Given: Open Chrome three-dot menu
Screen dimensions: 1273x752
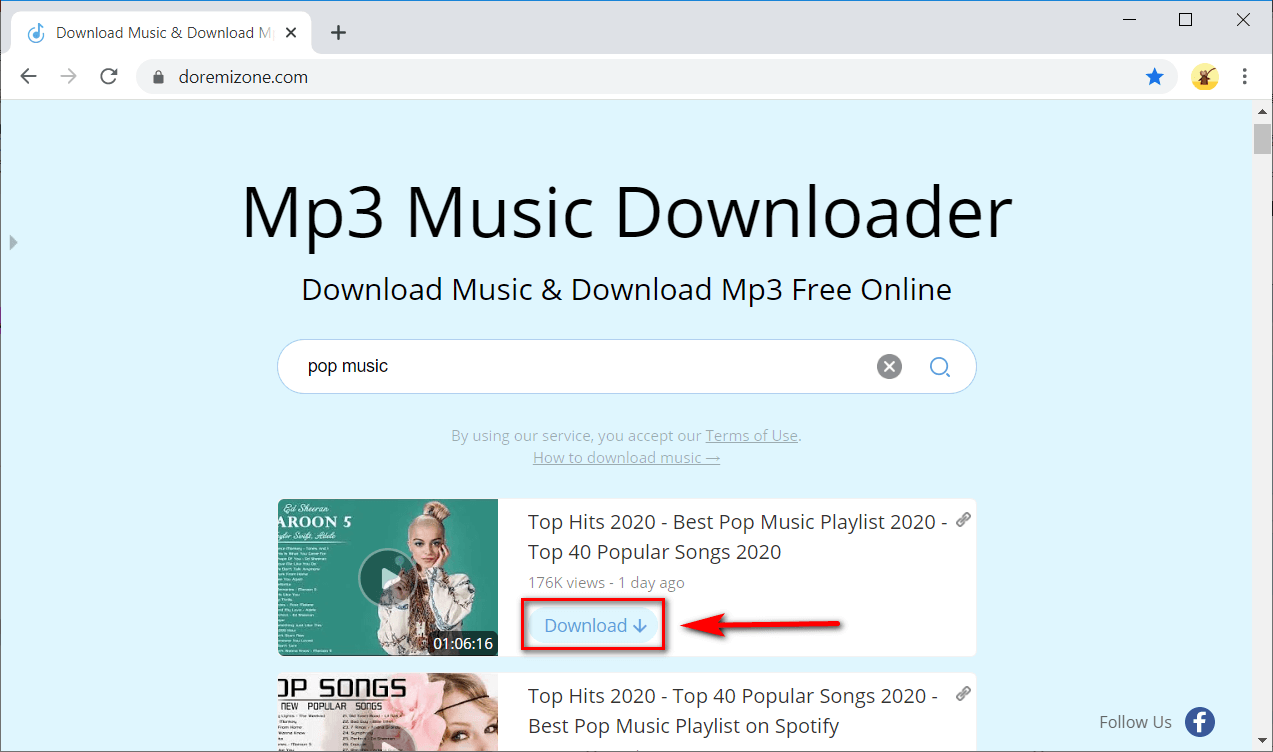Looking at the screenshot, I should 1245,77.
